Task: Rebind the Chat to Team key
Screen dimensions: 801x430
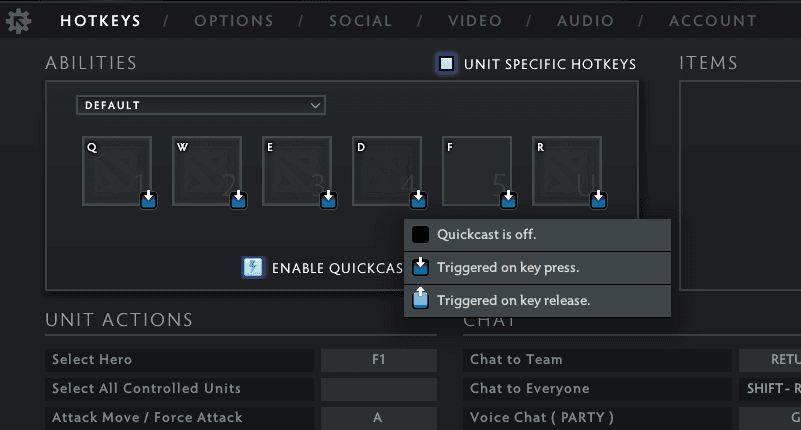Action: pyautogui.click(x=770, y=360)
